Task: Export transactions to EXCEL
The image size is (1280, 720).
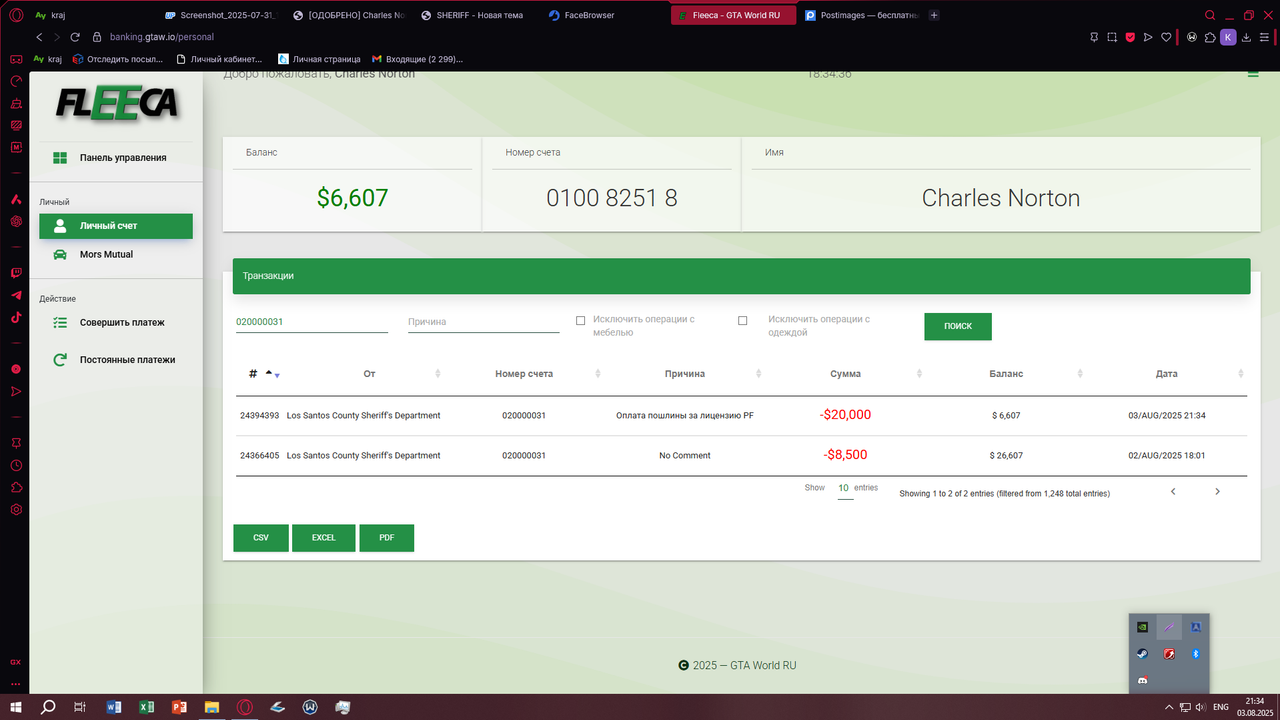Action: pos(324,538)
